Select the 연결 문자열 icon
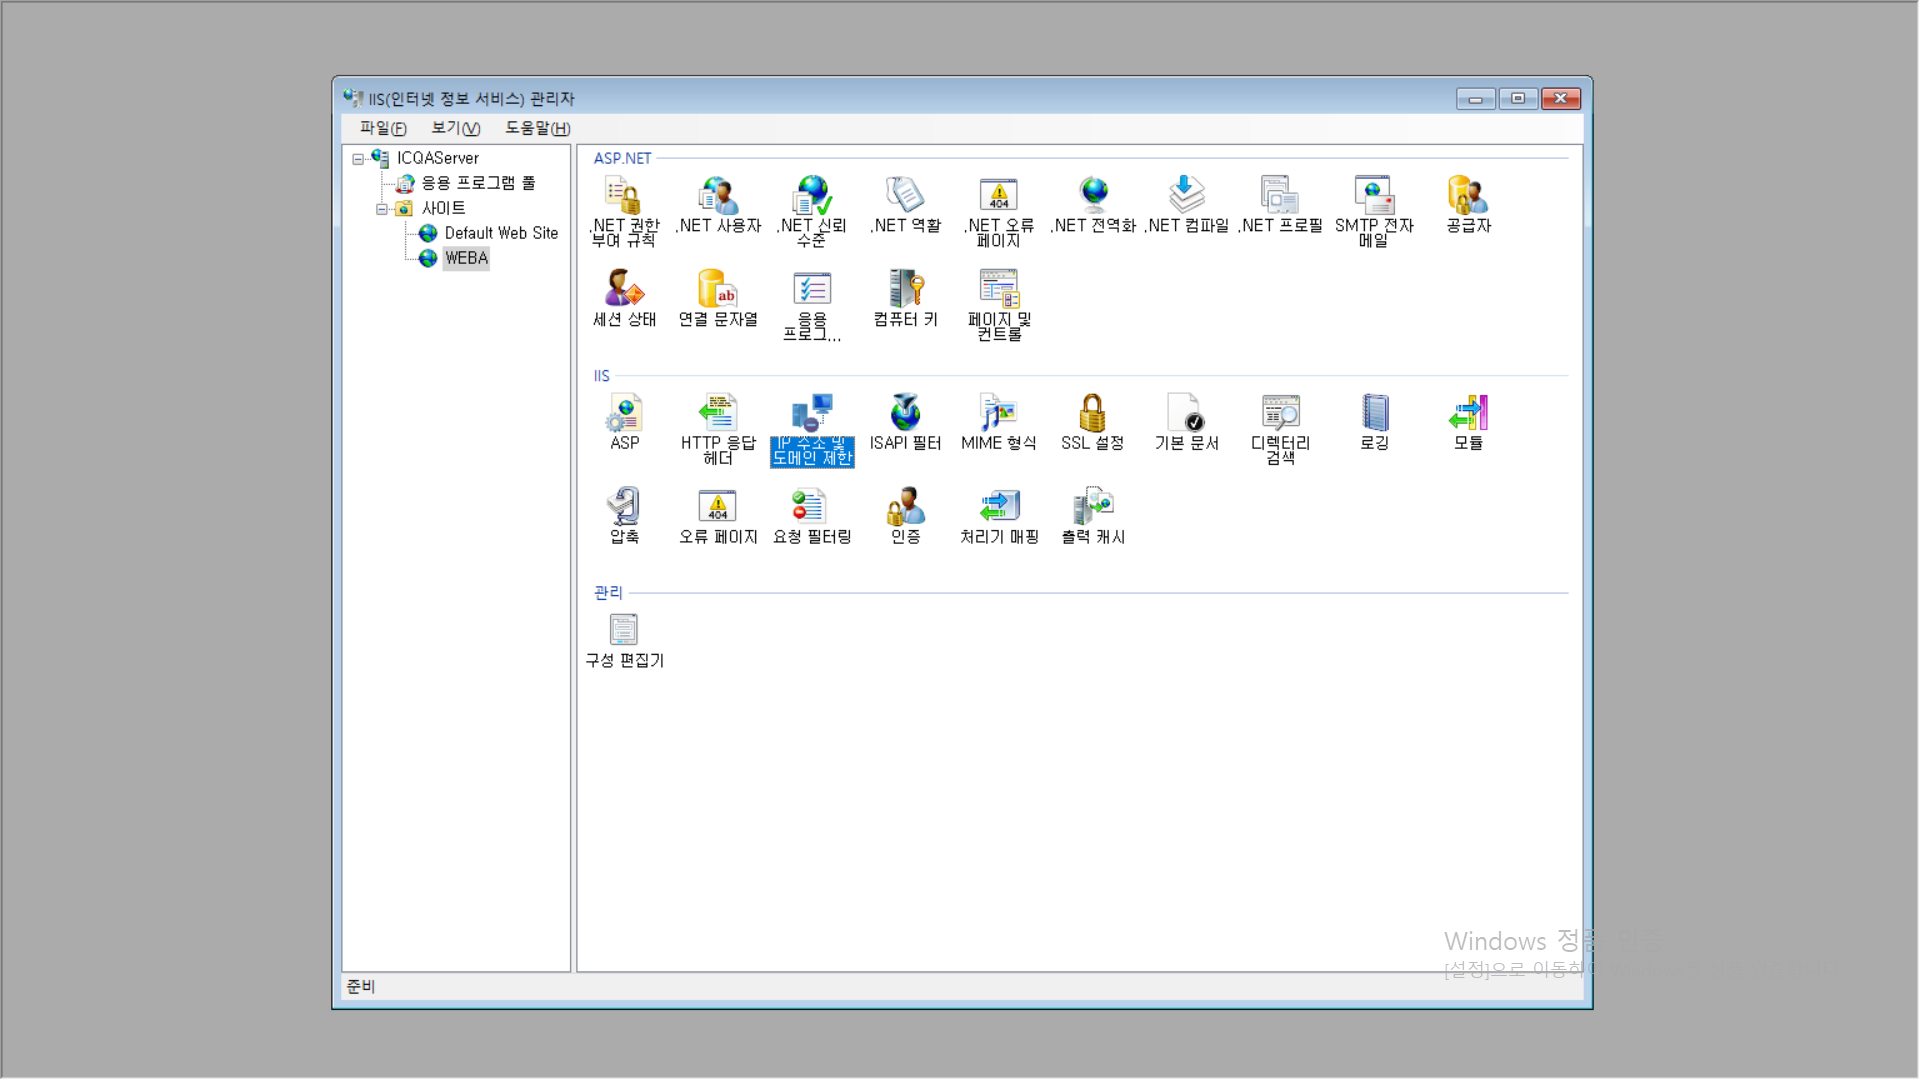This screenshot has width=1920, height=1080. [x=717, y=290]
